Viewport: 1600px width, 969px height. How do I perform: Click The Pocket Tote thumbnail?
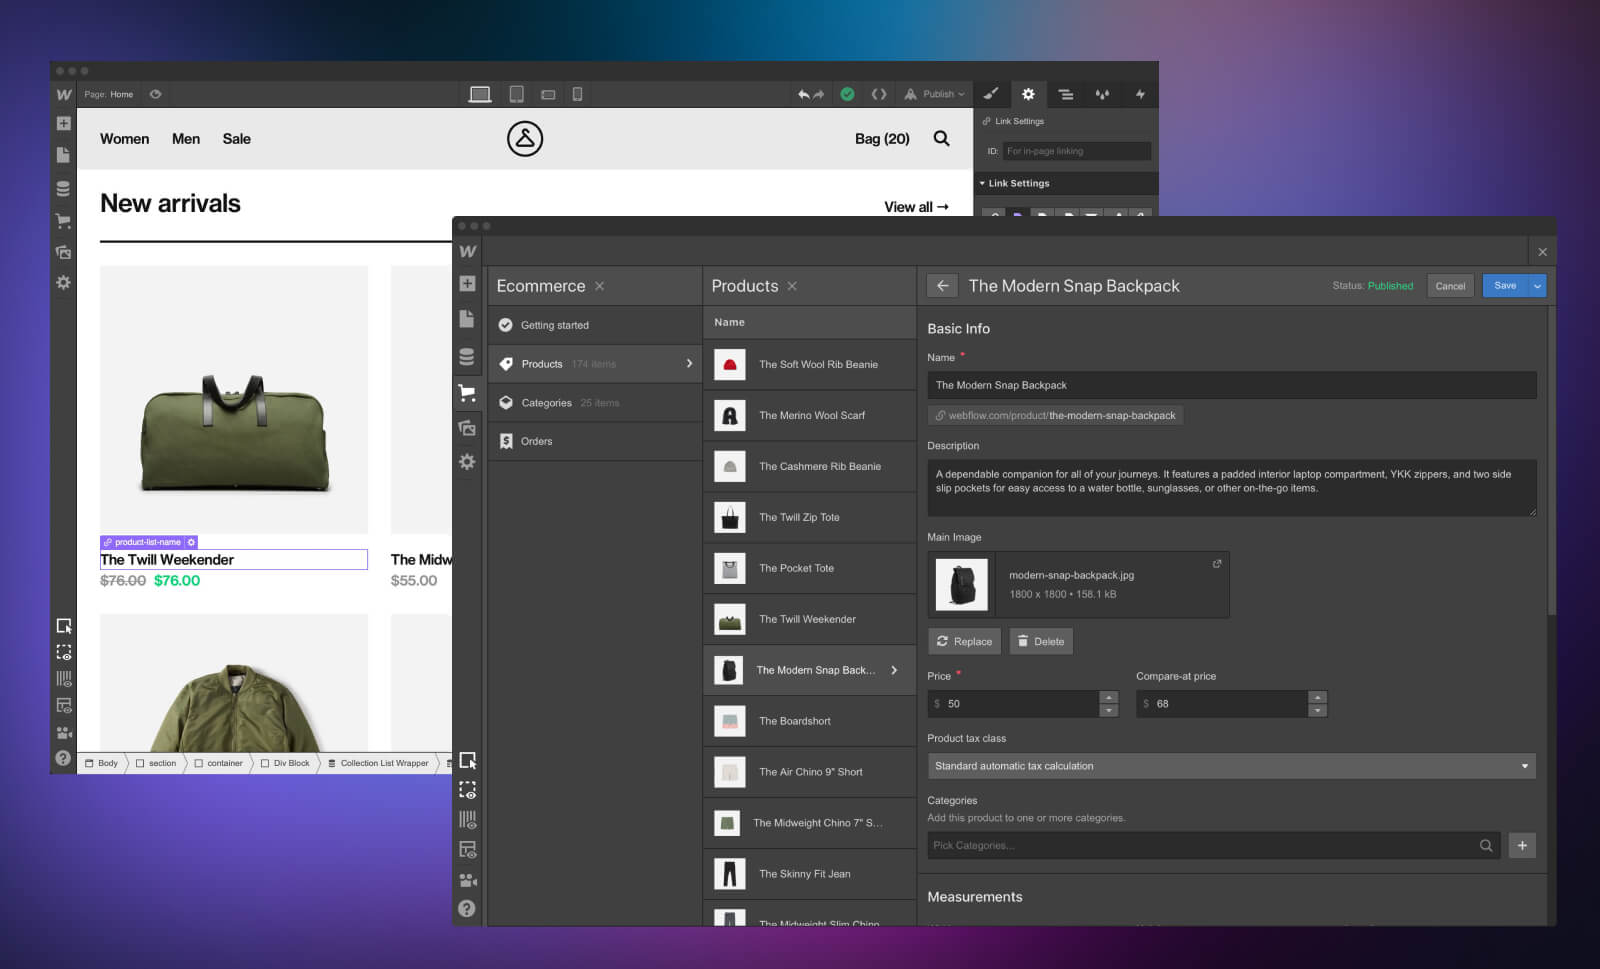point(730,569)
